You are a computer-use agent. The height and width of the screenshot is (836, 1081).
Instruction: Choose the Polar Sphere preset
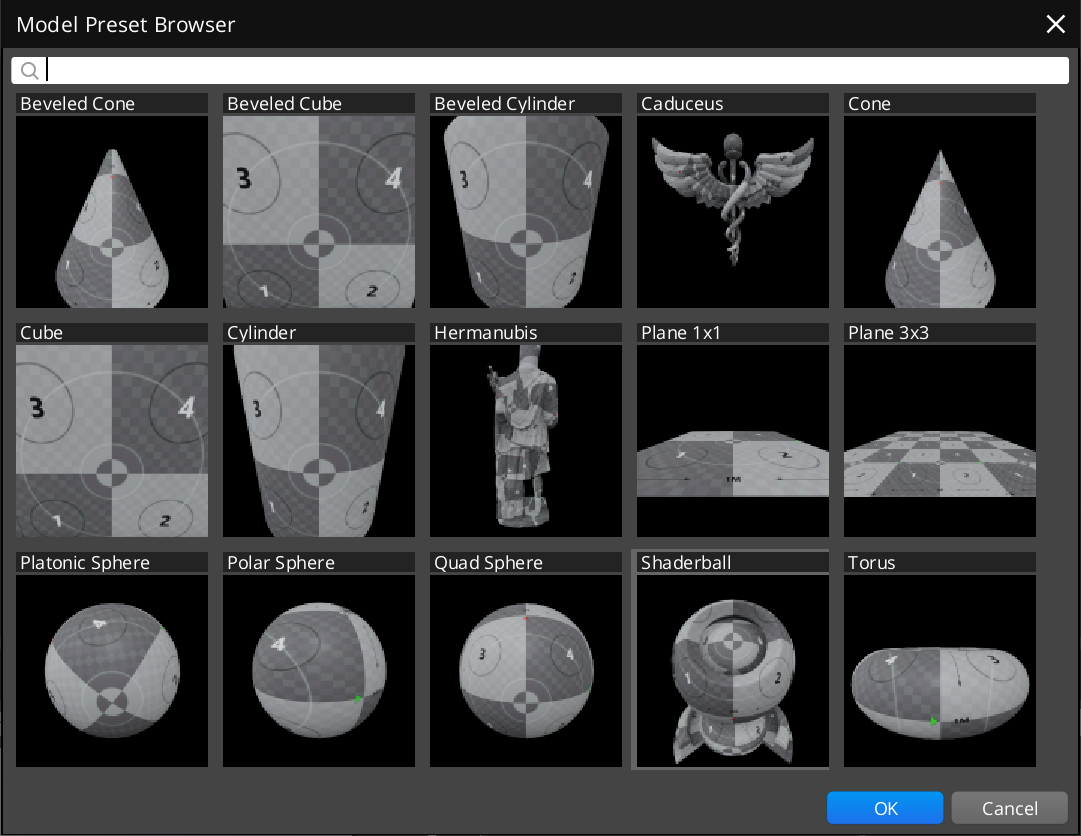[x=319, y=671]
